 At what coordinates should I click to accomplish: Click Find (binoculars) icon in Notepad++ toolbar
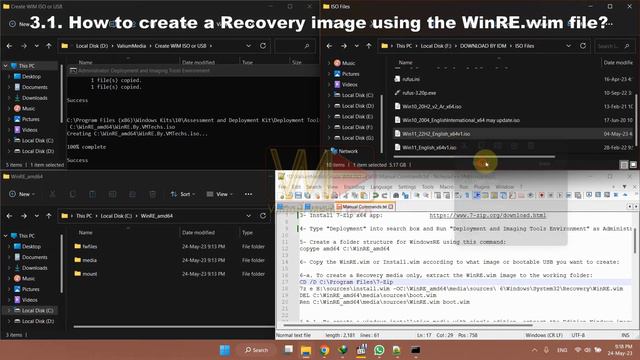[396, 196]
